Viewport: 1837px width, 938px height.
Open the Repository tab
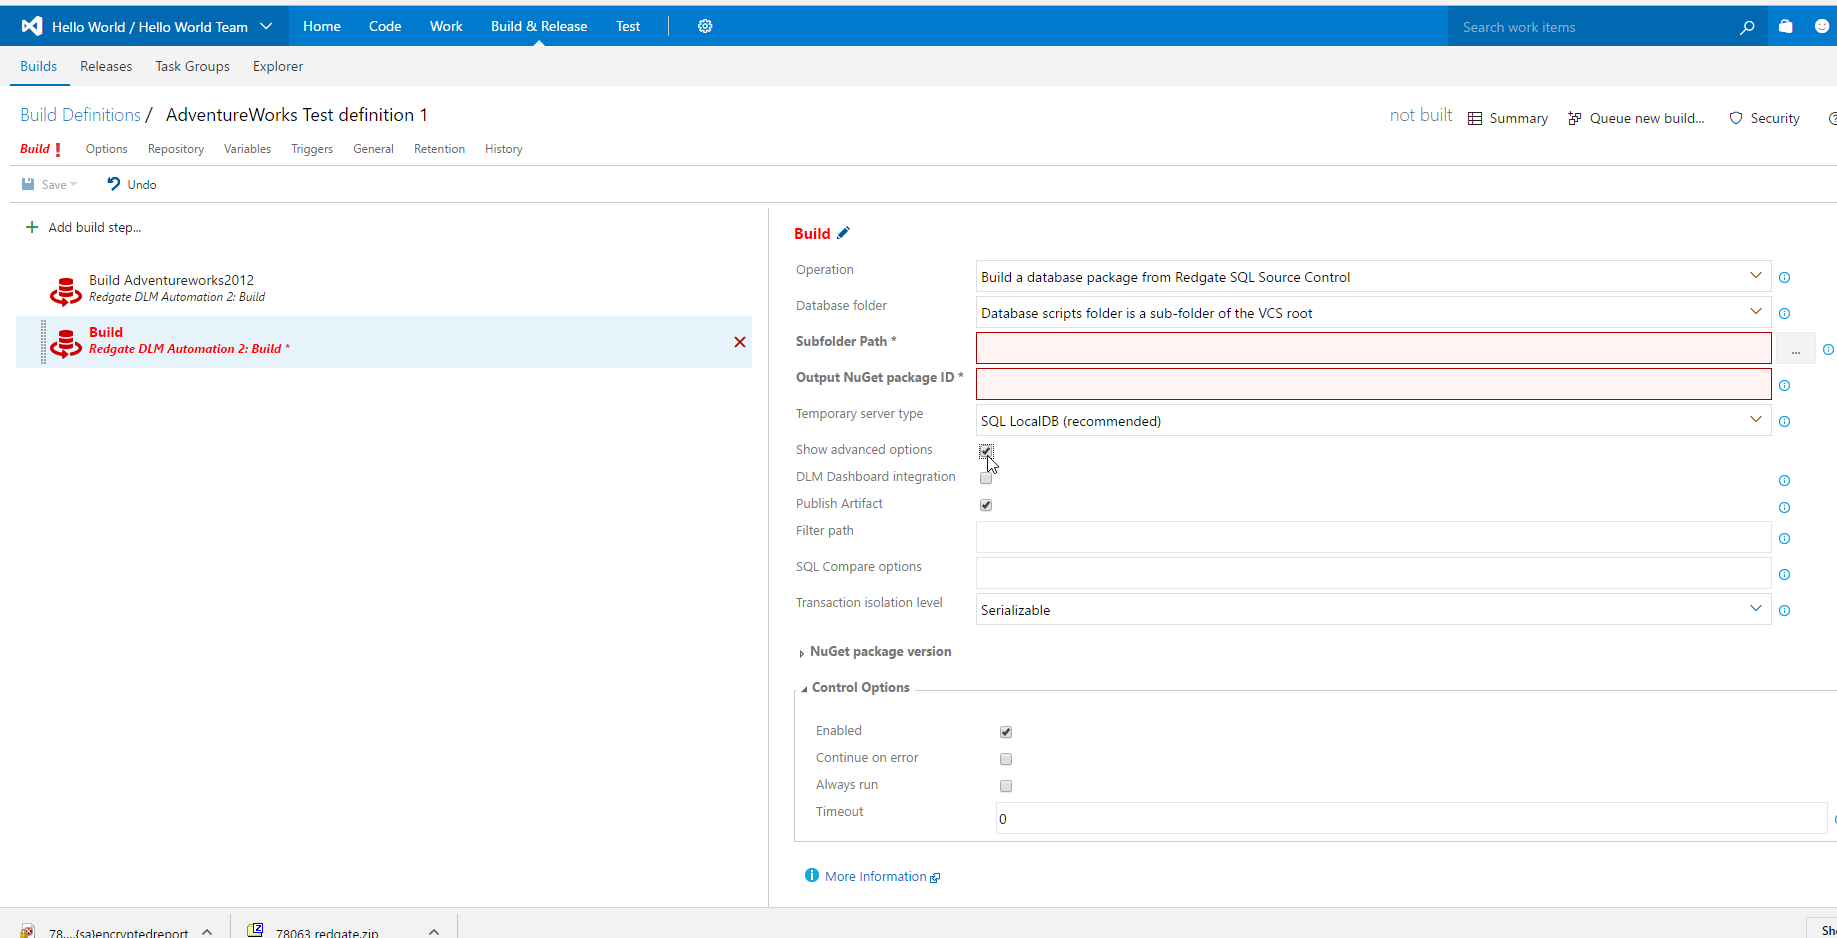point(176,149)
